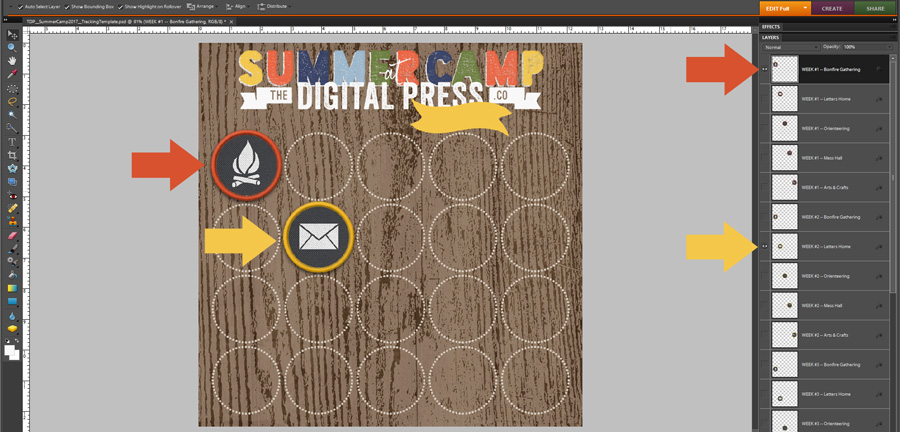Viewport: 900px width, 432px height.
Task: Click the Layers panel vertical scrollbar
Action: tap(893, 178)
